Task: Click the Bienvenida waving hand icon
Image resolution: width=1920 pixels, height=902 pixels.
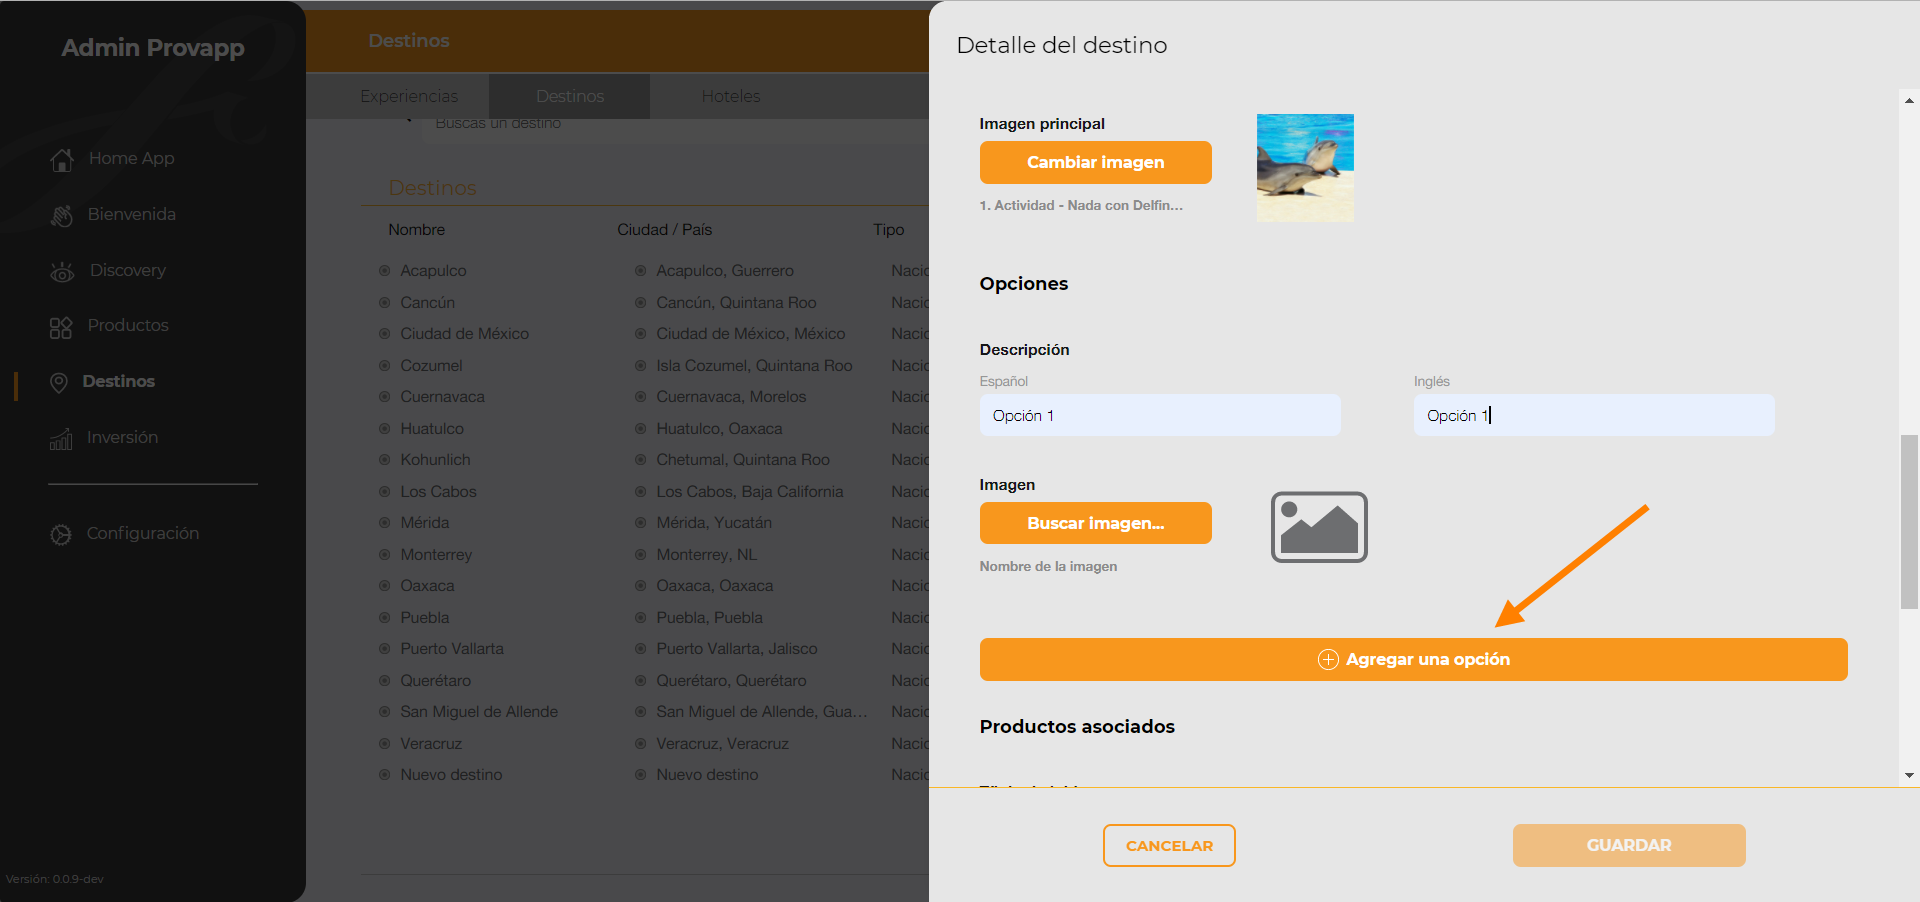Action: pyautogui.click(x=62, y=215)
